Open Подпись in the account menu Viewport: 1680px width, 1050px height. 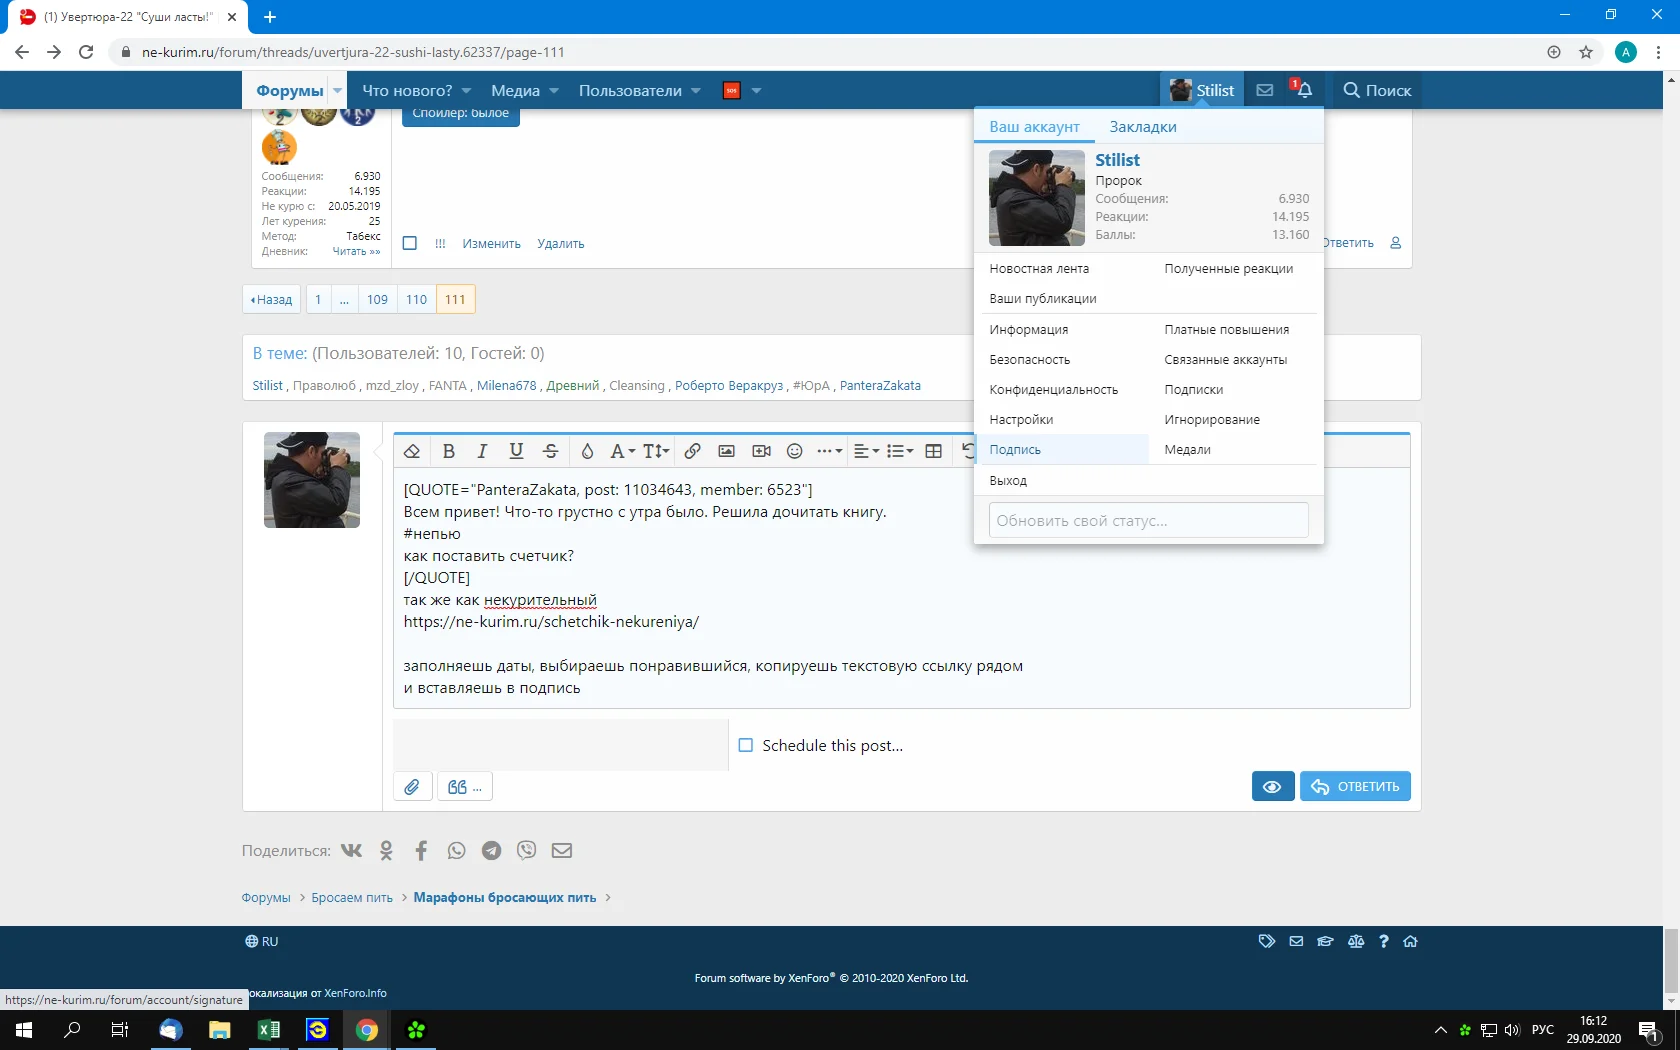(1062, 450)
